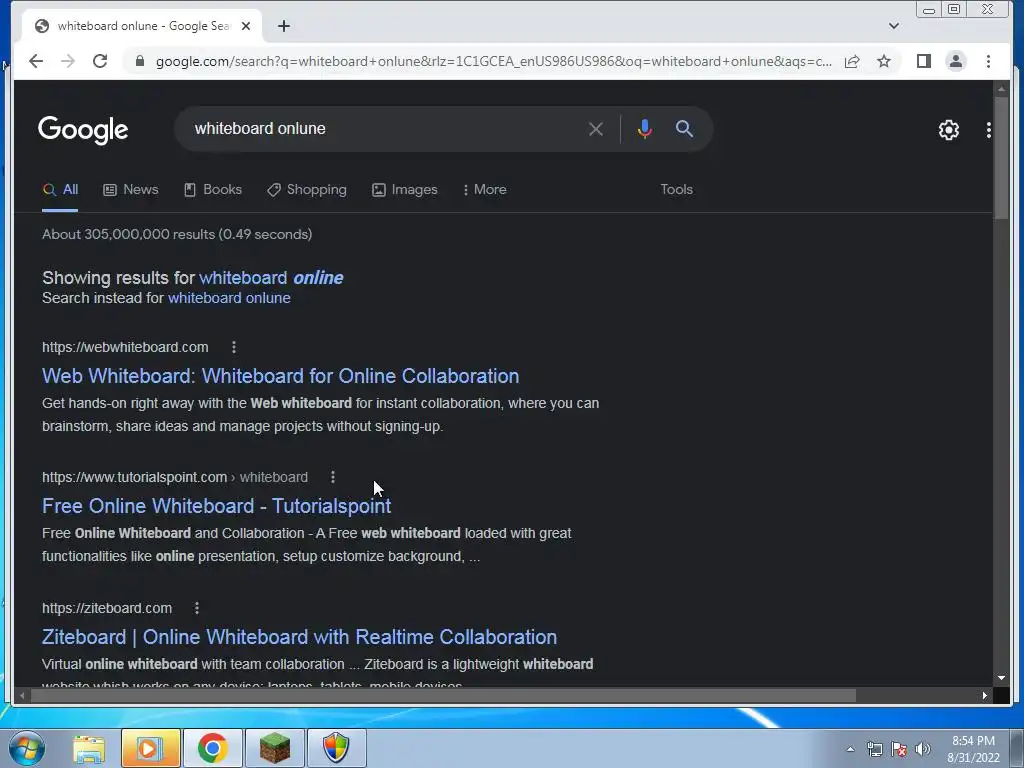Viewport: 1024px width, 768px height.
Task: Click the https://ziteboard.com URL text
Action: pos(107,608)
